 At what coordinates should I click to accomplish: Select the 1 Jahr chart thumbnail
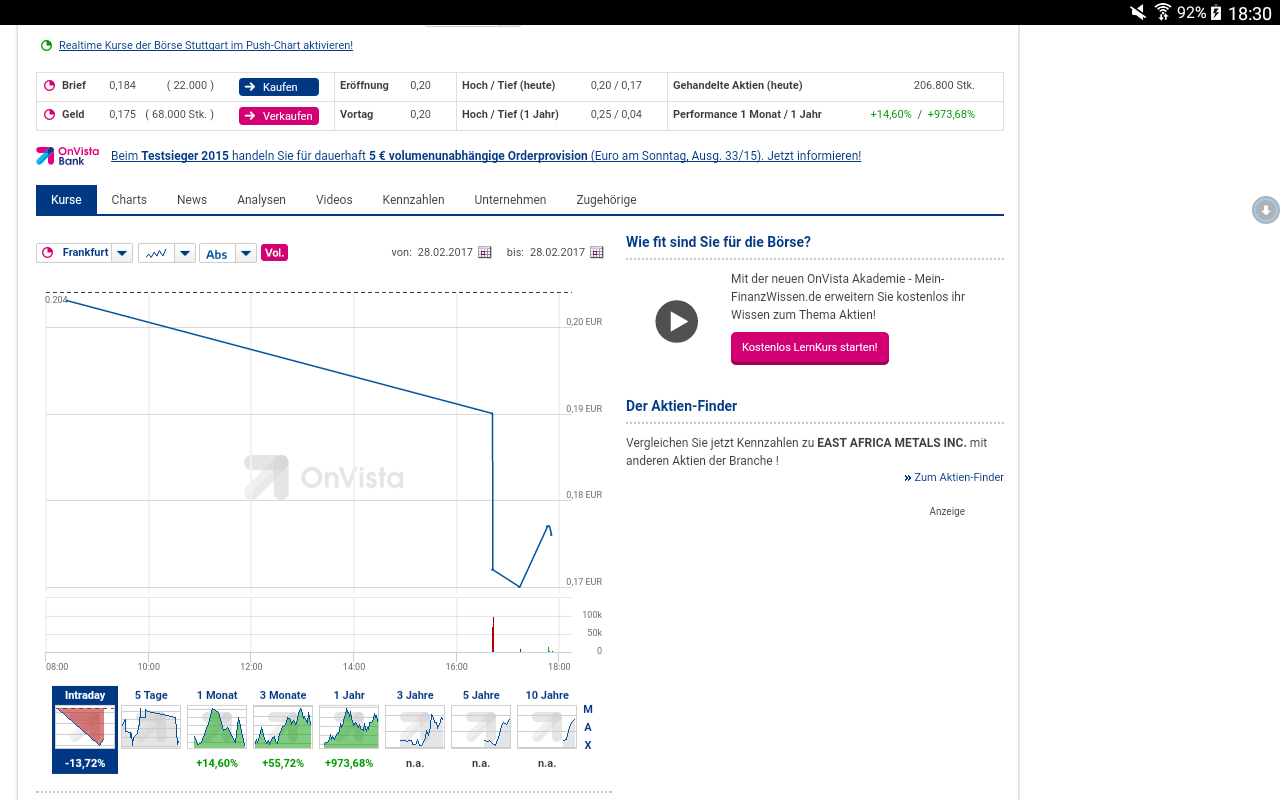pos(349,729)
